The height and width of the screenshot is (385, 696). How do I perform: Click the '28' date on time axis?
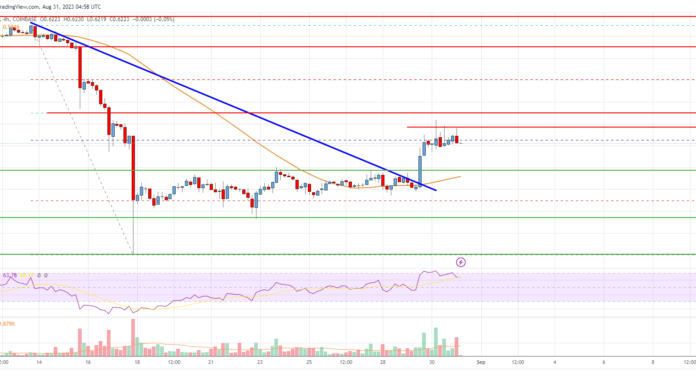pyautogui.click(x=383, y=362)
